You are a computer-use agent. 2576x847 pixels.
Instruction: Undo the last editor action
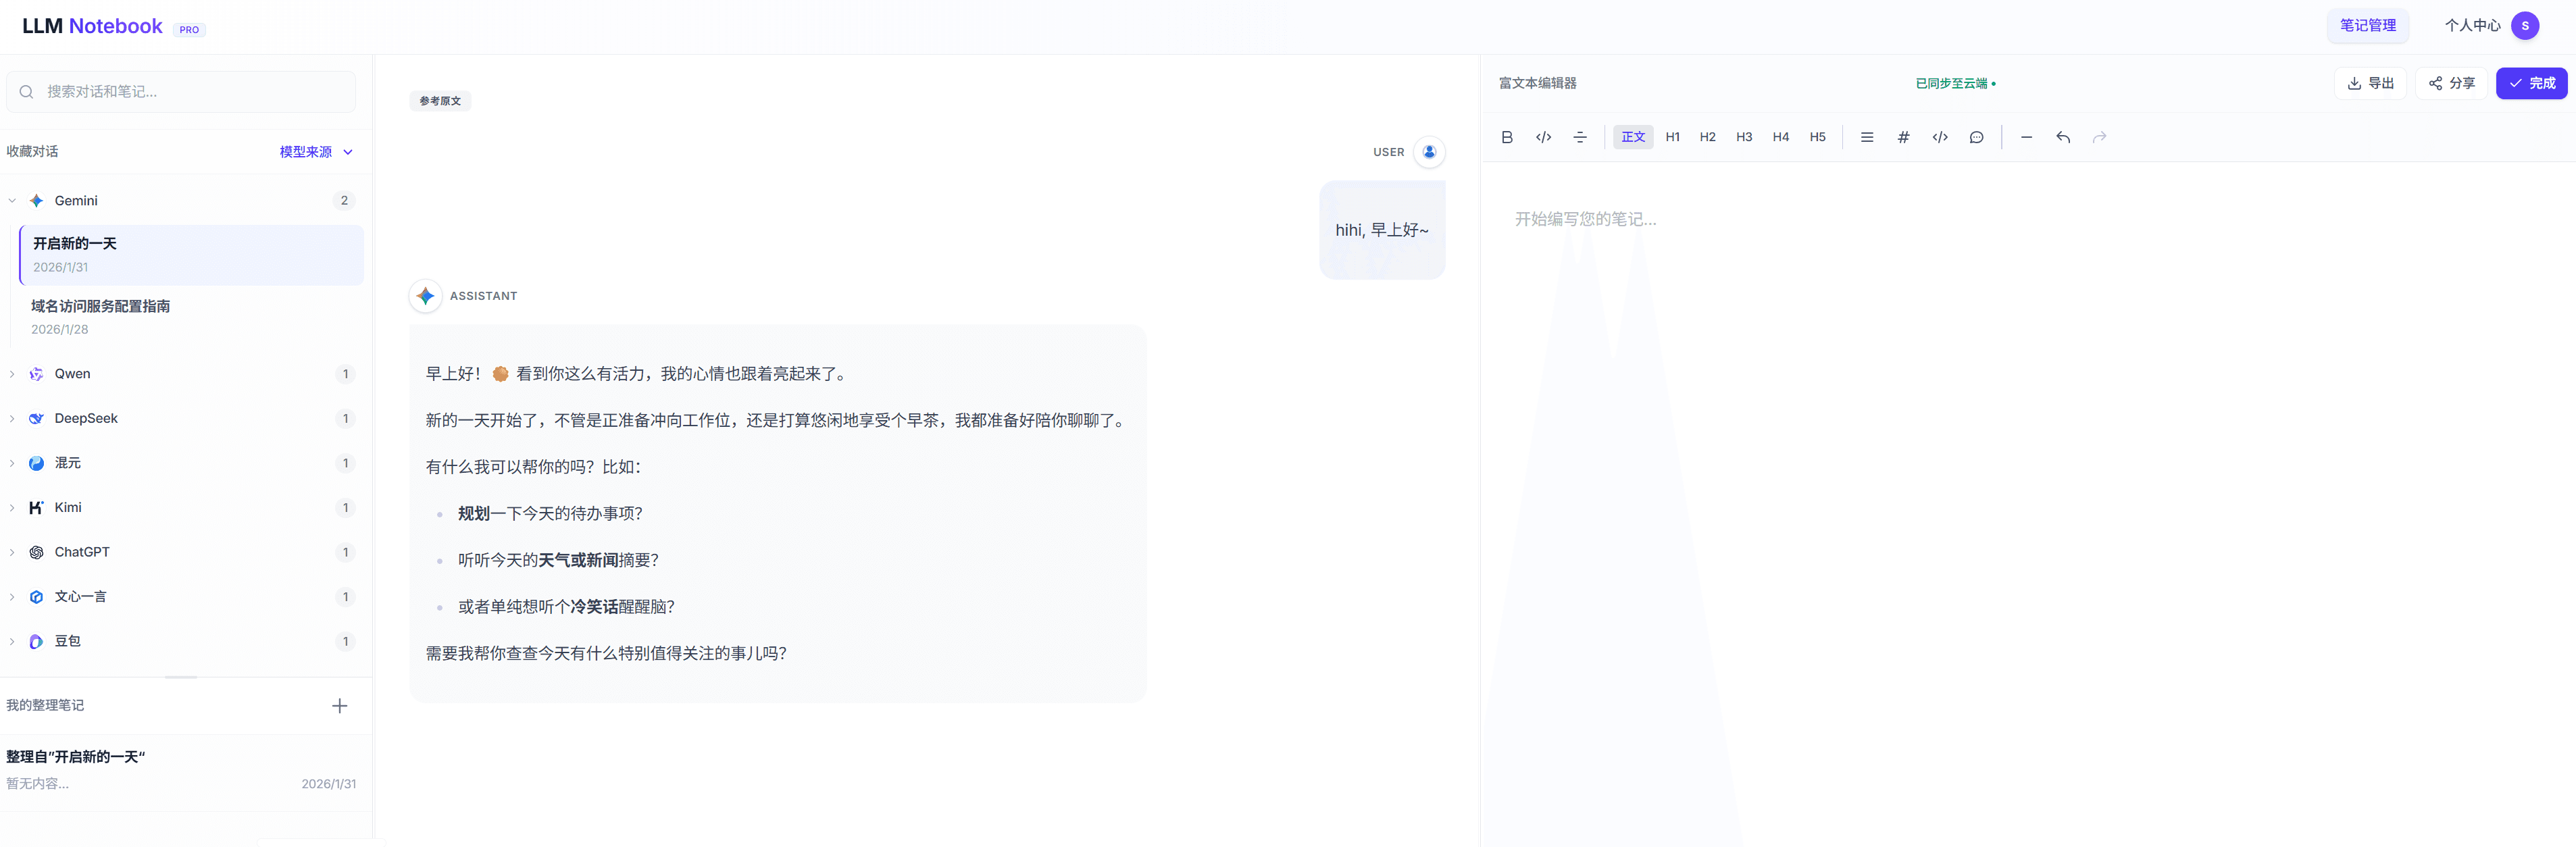[2063, 137]
